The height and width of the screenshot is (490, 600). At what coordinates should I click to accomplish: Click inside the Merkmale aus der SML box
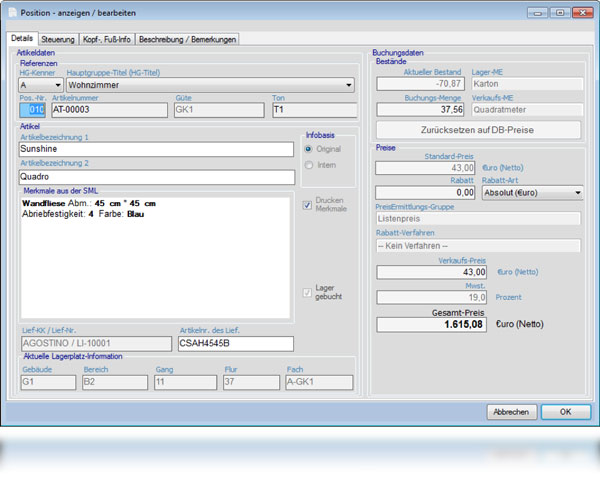155,257
